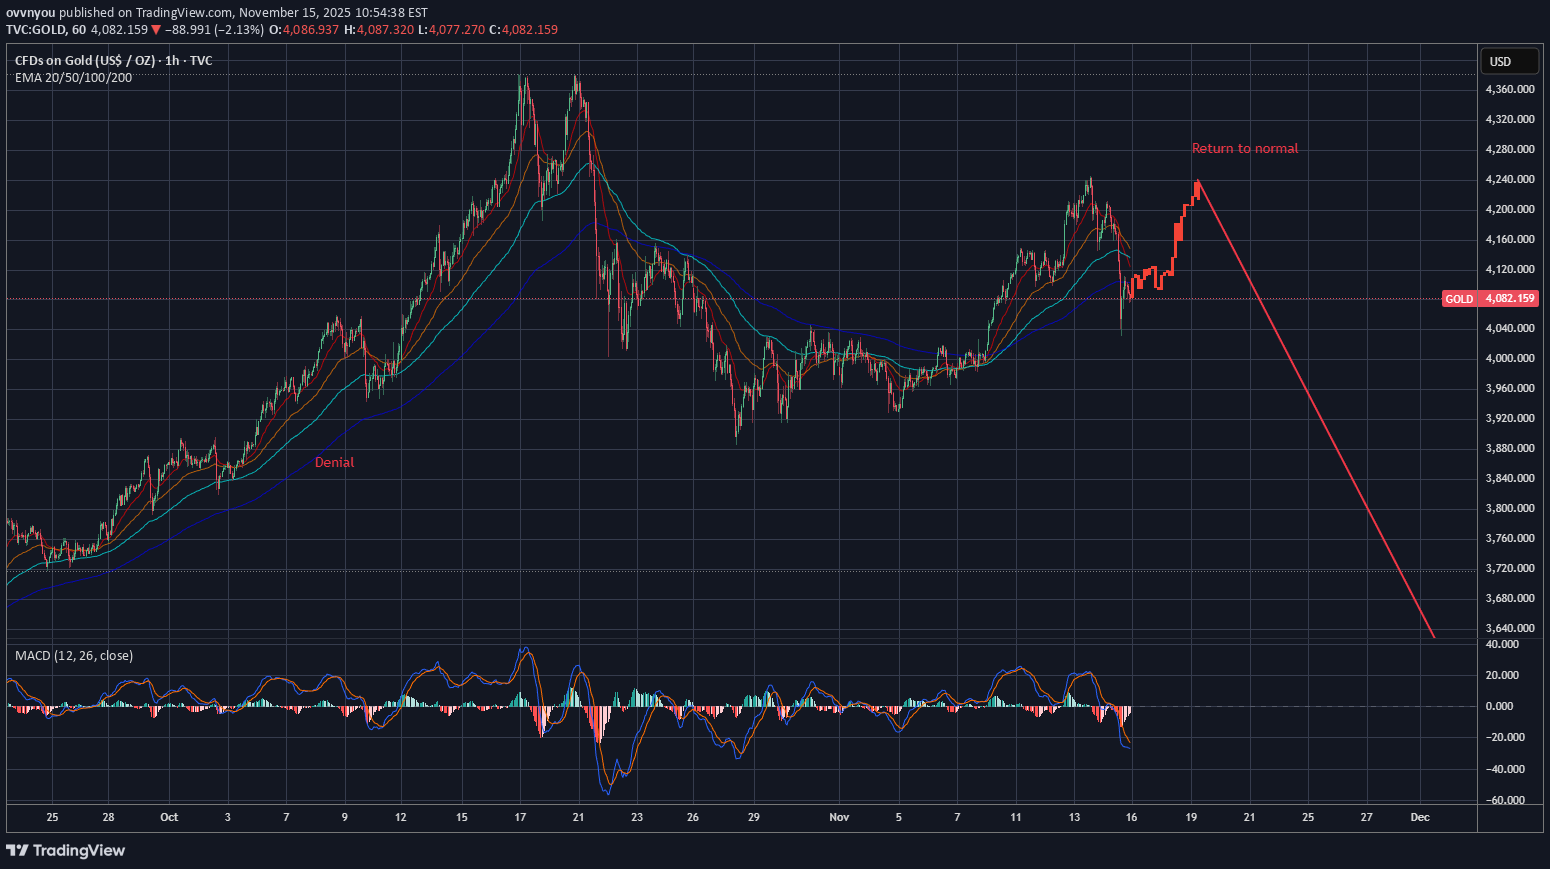Click the "Nov" label on the time axis

click(x=839, y=817)
